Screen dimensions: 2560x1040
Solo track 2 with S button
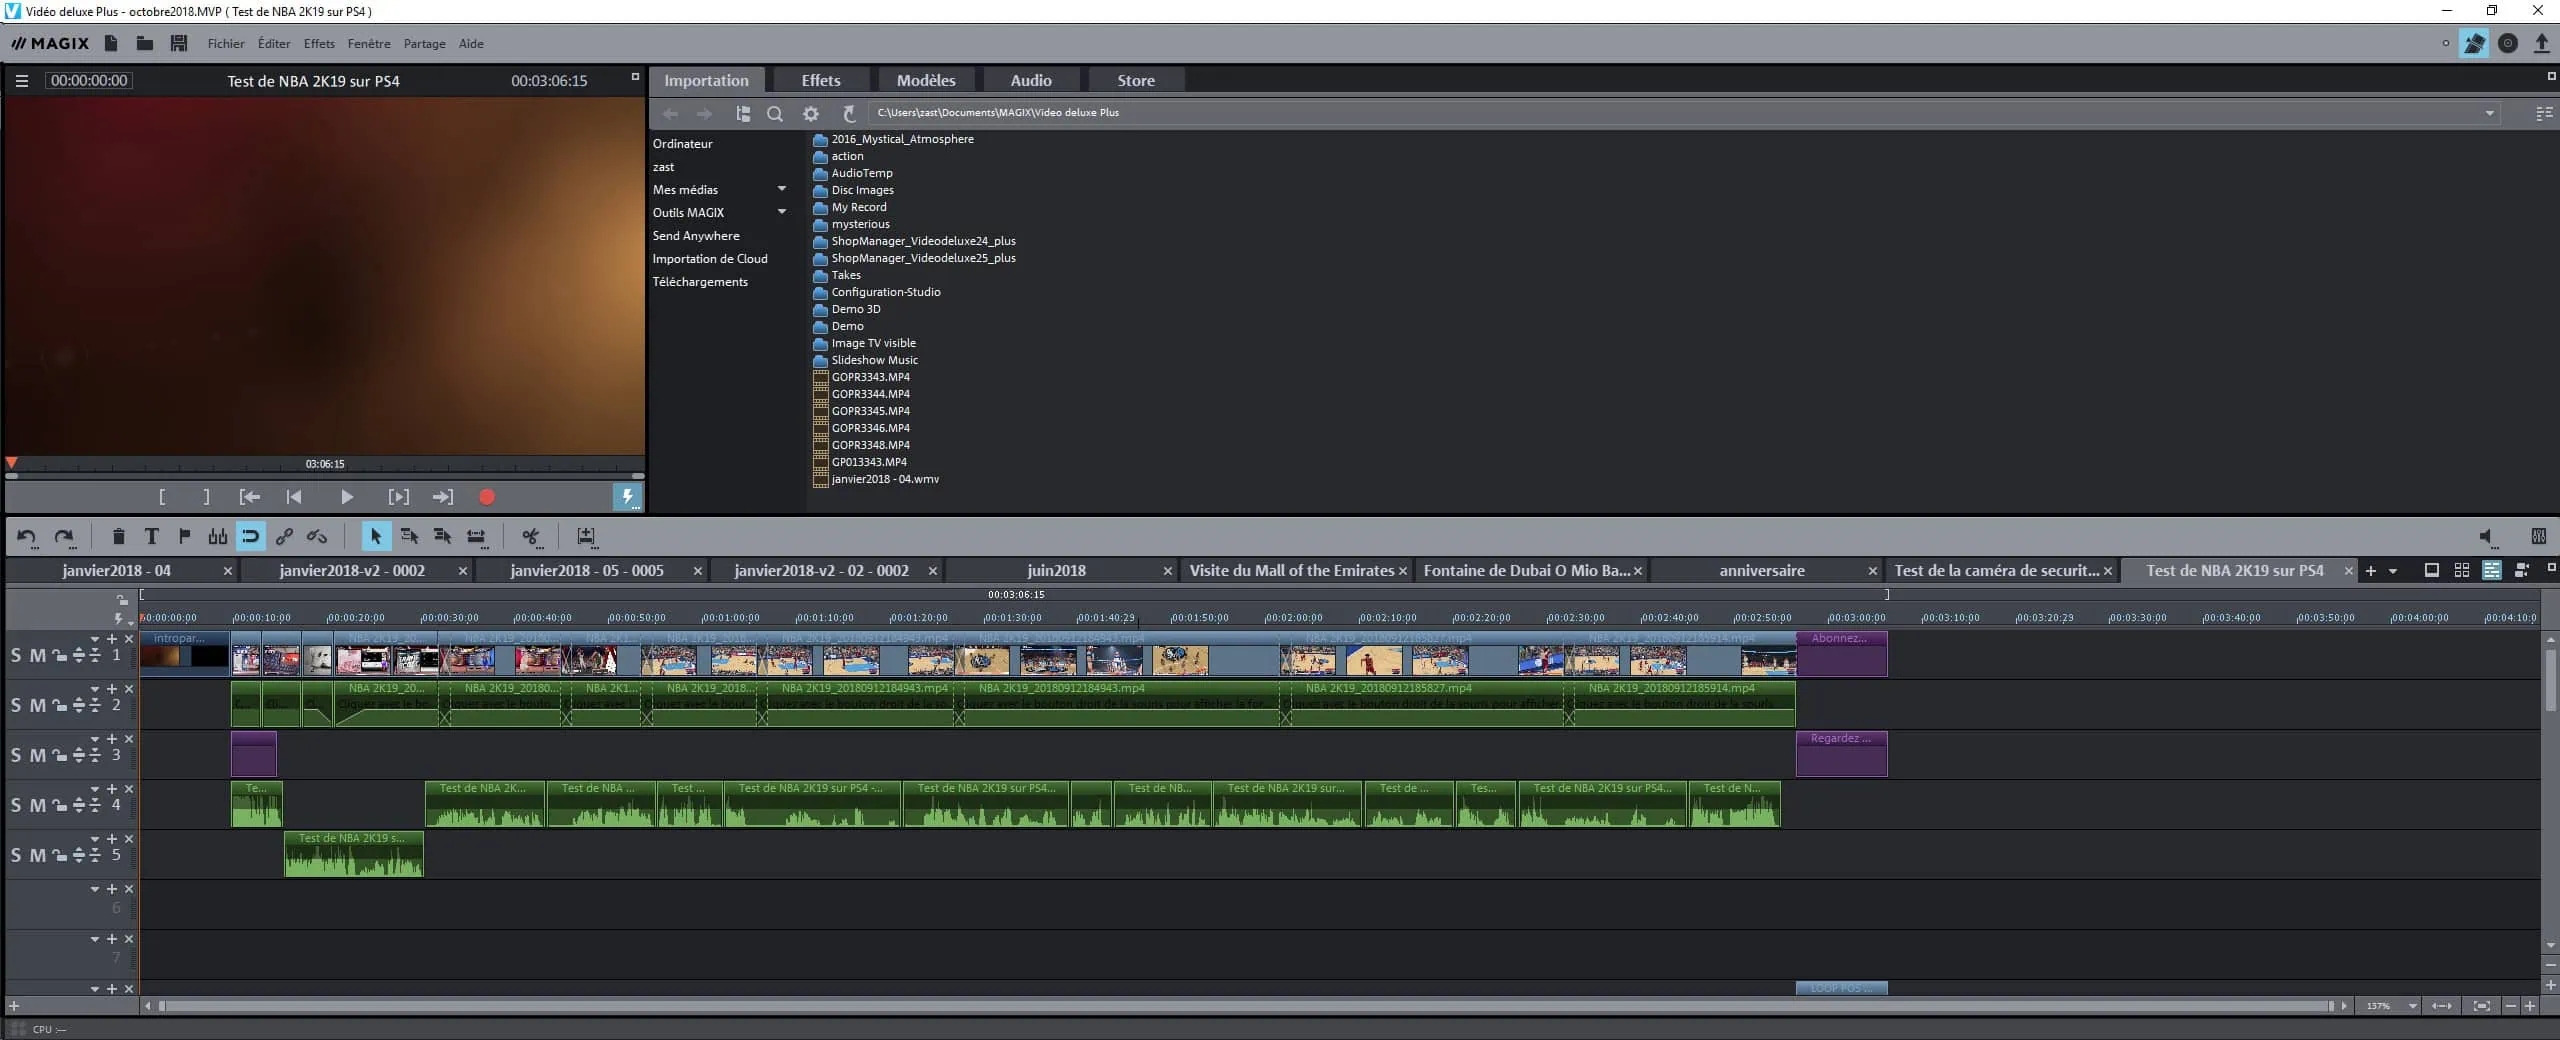point(16,706)
